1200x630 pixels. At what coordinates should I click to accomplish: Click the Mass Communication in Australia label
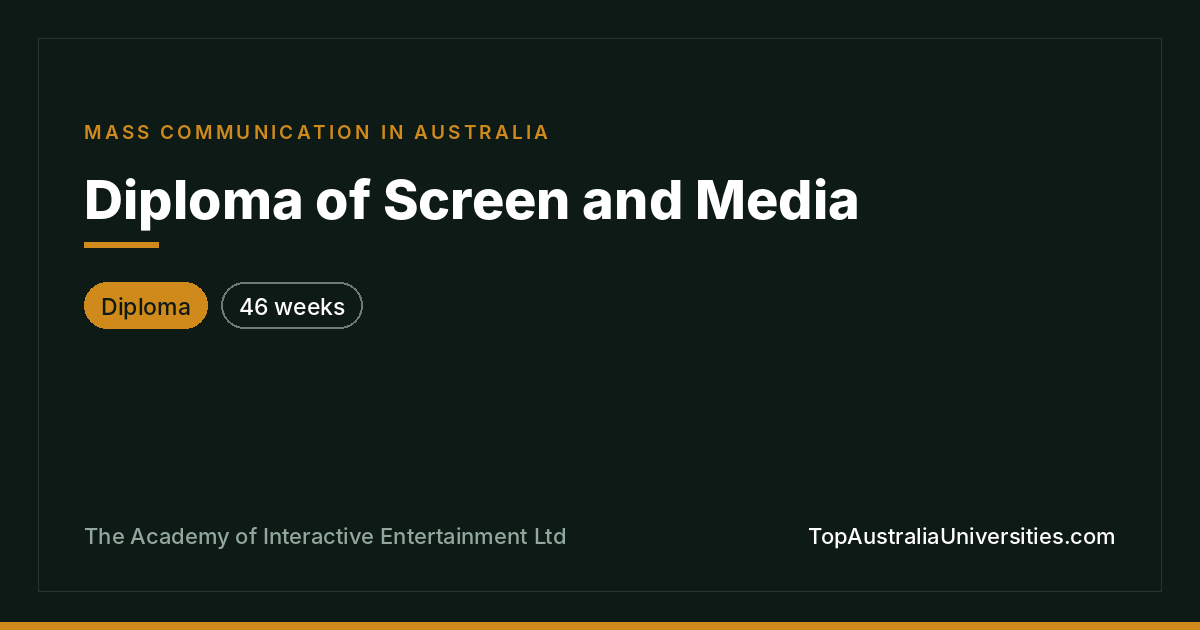tap(317, 132)
